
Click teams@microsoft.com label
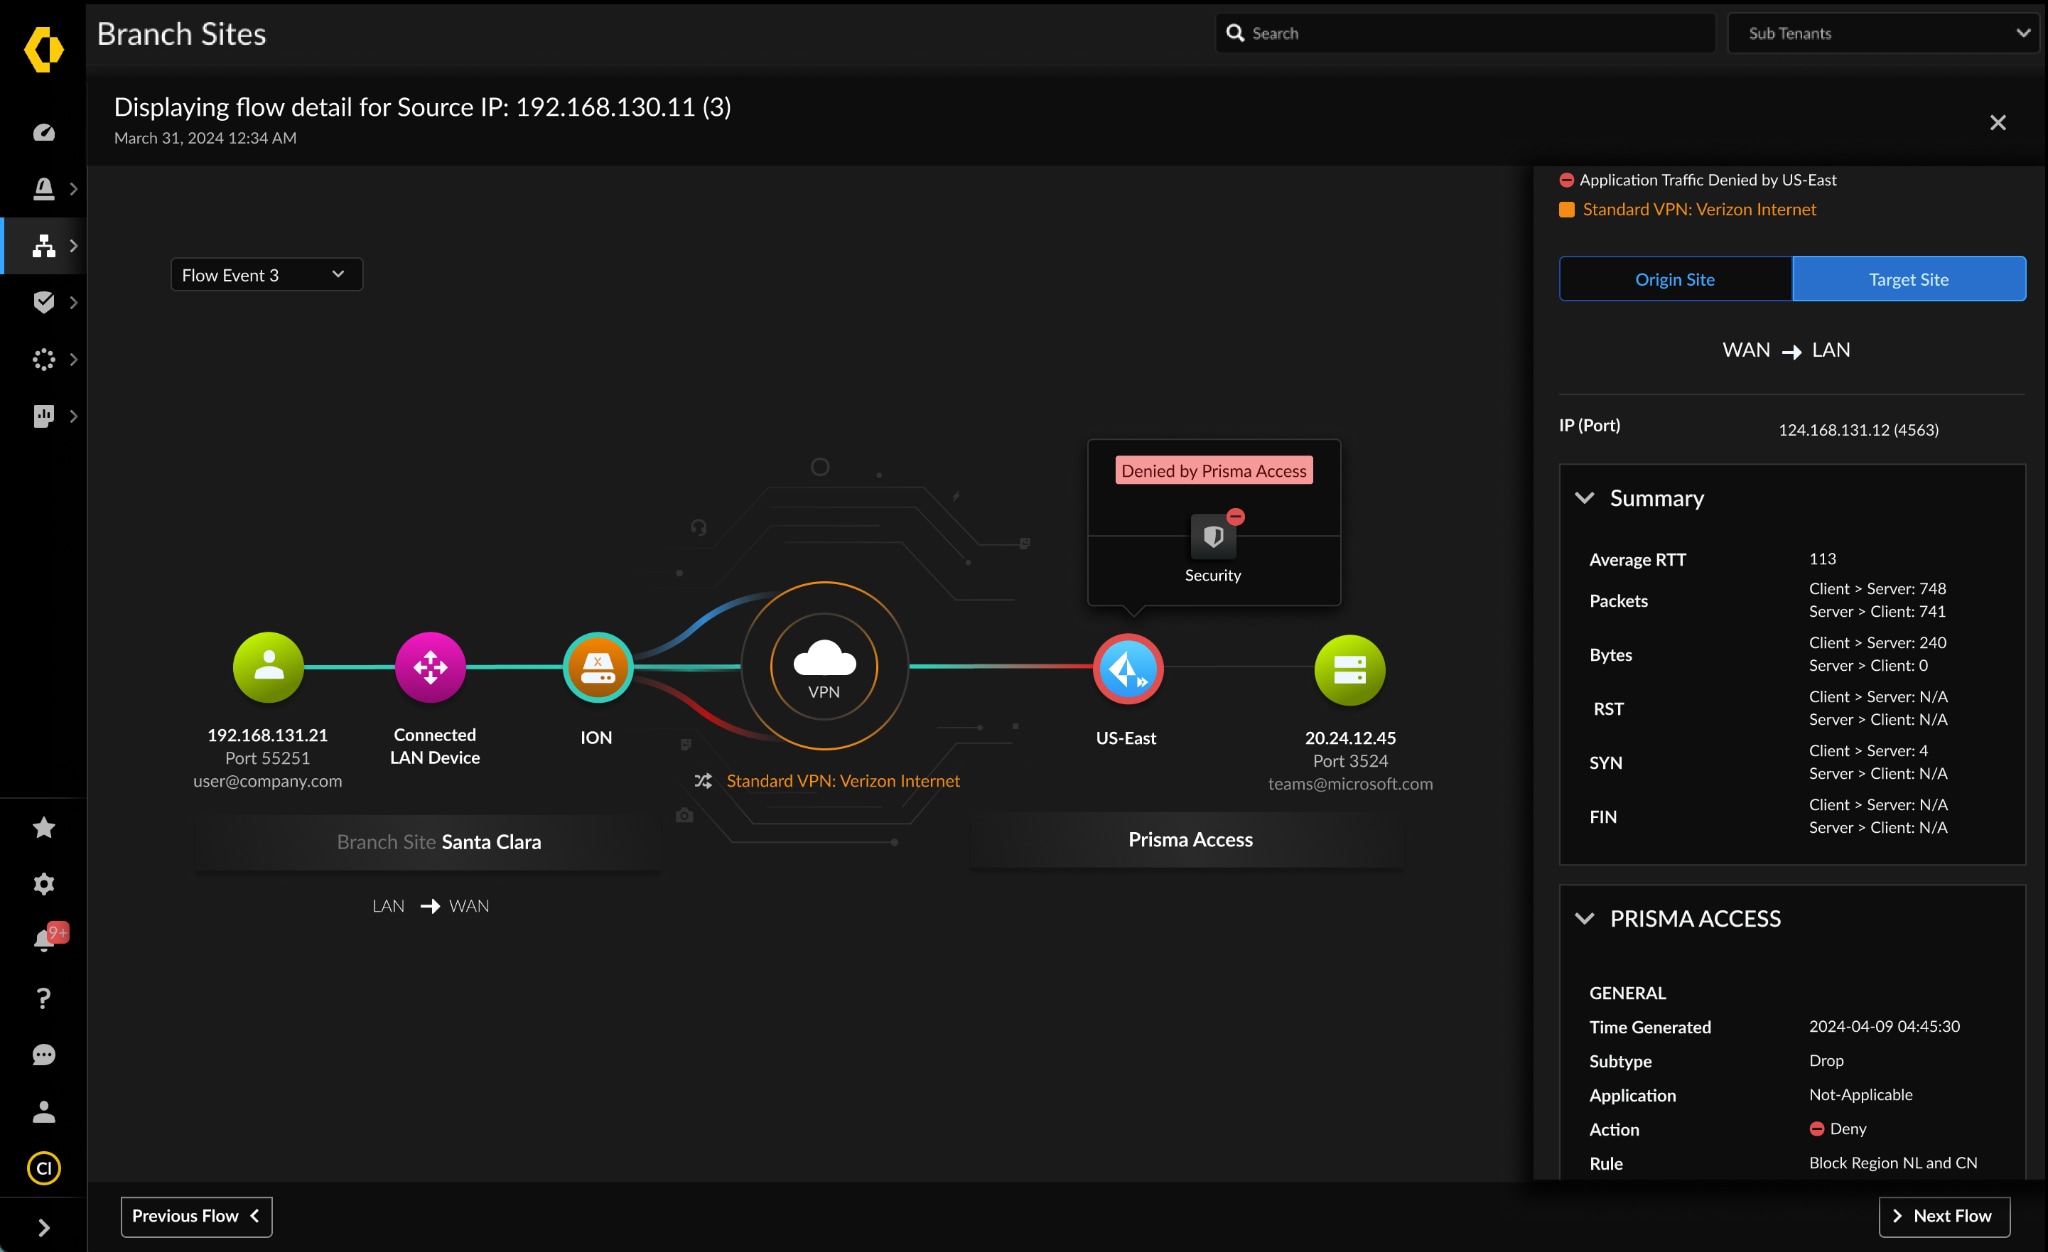click(1350, 784)
